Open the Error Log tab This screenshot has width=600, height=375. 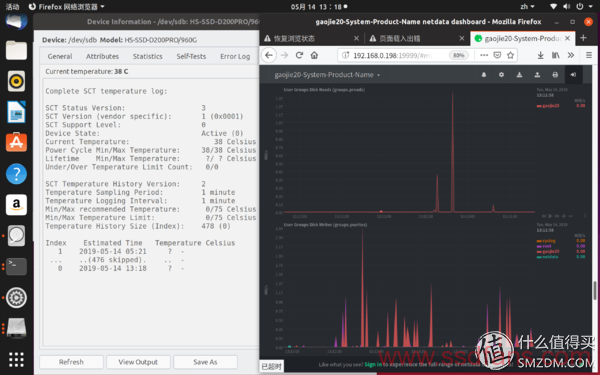(235, 56)
